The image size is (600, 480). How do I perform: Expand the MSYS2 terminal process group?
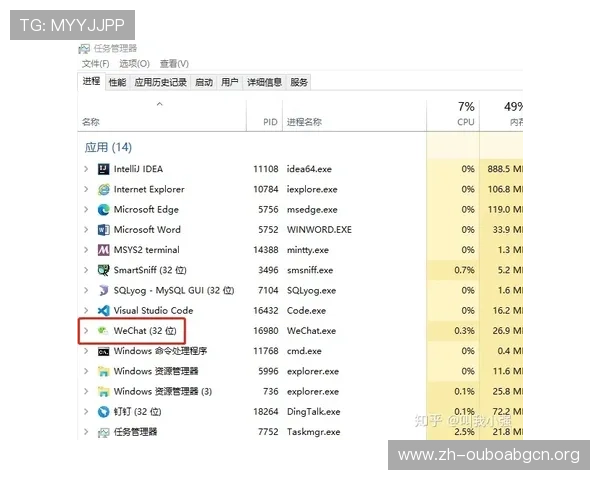pos(86,250)
